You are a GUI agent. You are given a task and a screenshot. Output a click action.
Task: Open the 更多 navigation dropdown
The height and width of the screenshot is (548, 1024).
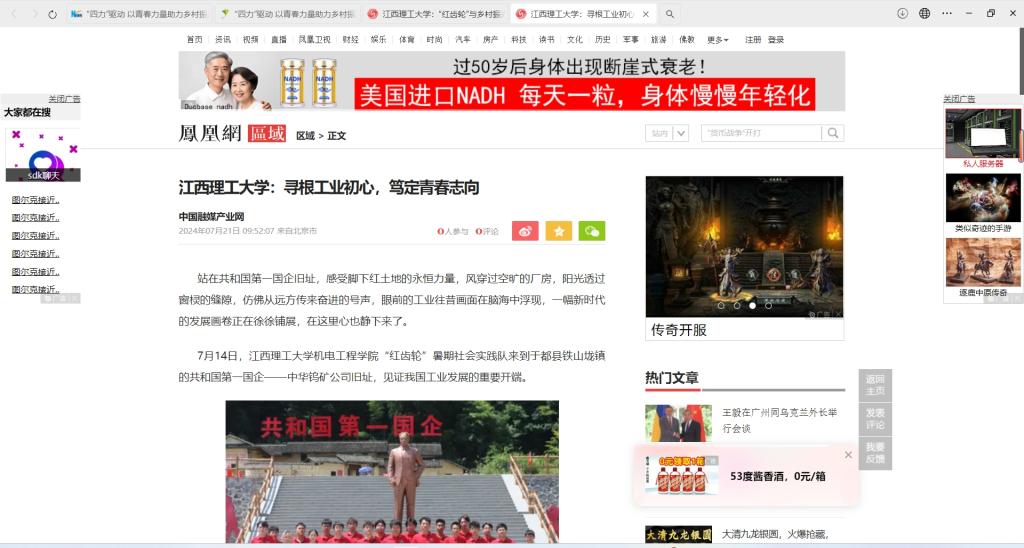pyautogui.click(x=717, y=40)
